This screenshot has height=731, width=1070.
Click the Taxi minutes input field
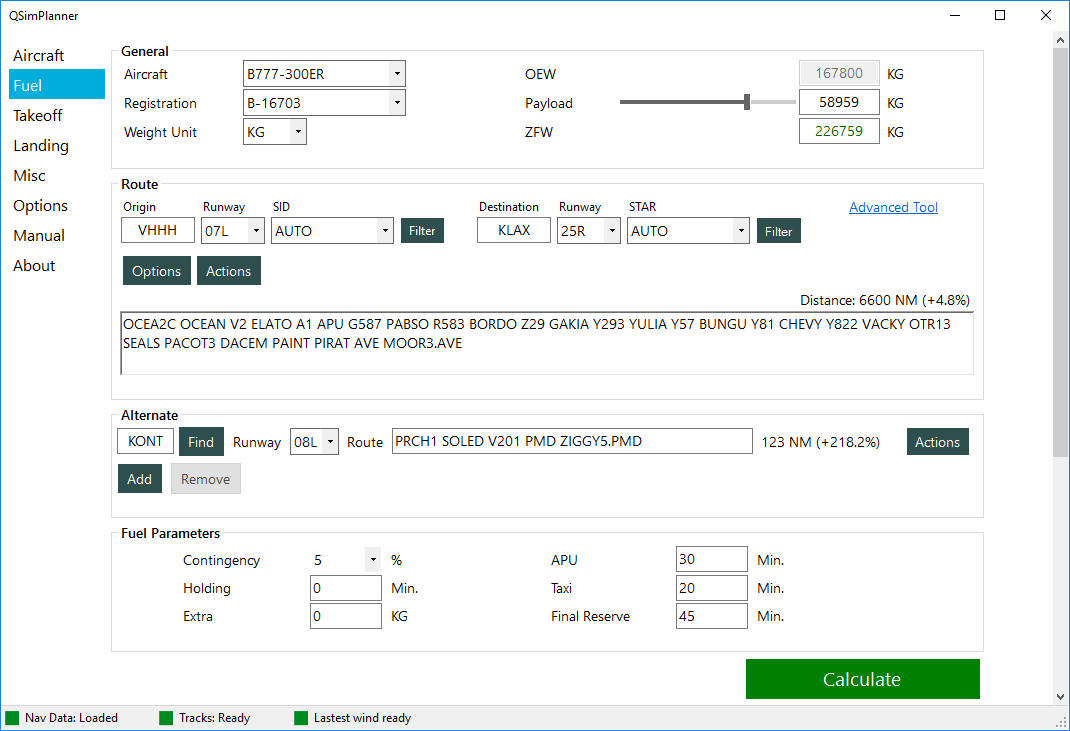click(712, 588)
